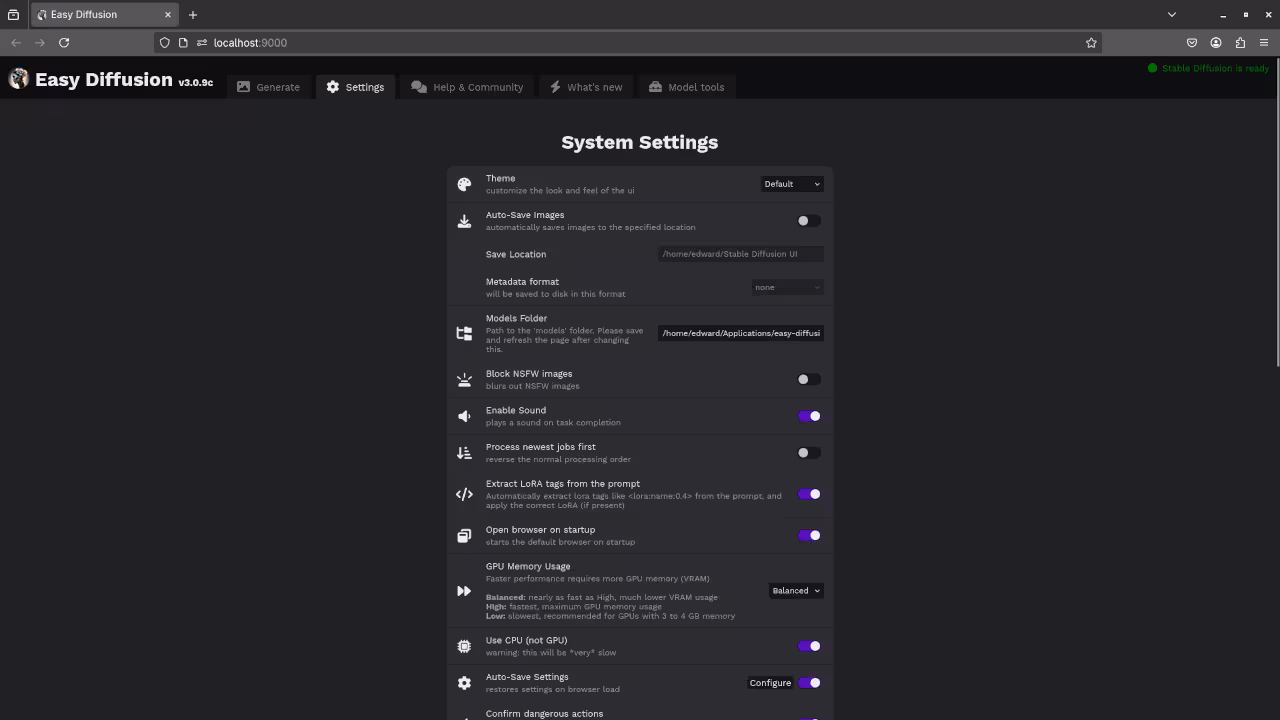This screenshot has height=720, width=1280.
Task: Click the Configure button for Auto-Save Settings
Action: (x=770, y=683)
